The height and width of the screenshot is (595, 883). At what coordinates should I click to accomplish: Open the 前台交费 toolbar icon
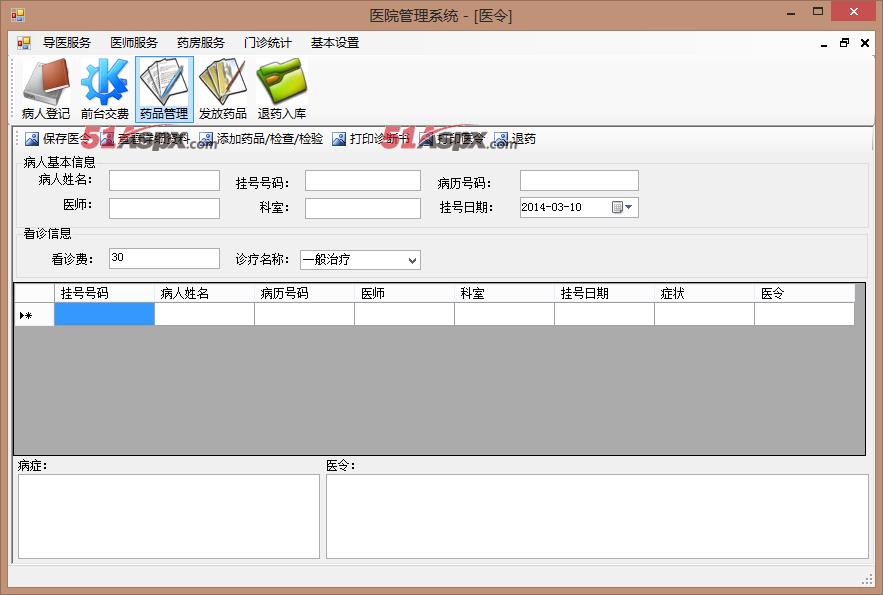(x=105, y=90)
